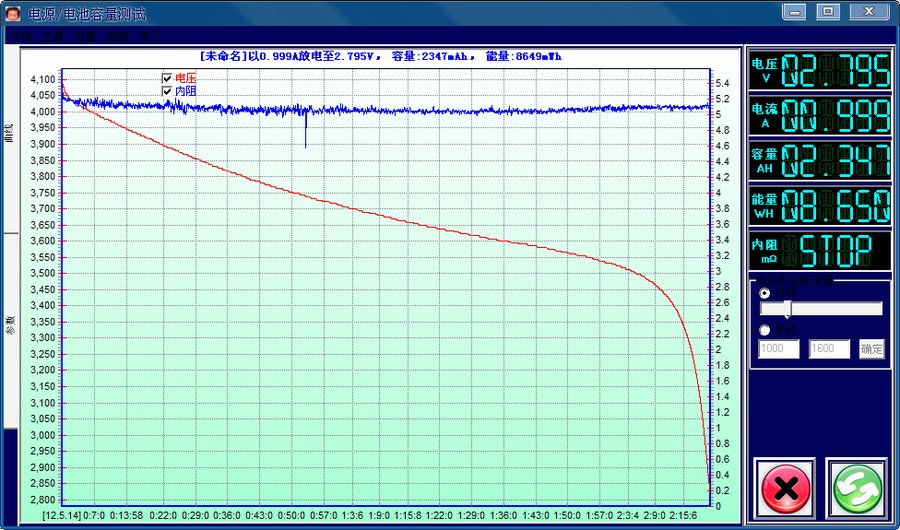Screen dimensions: 900x530
Task: Select the 手动 manual axis radio button
Action: click(x=765, y=330)
